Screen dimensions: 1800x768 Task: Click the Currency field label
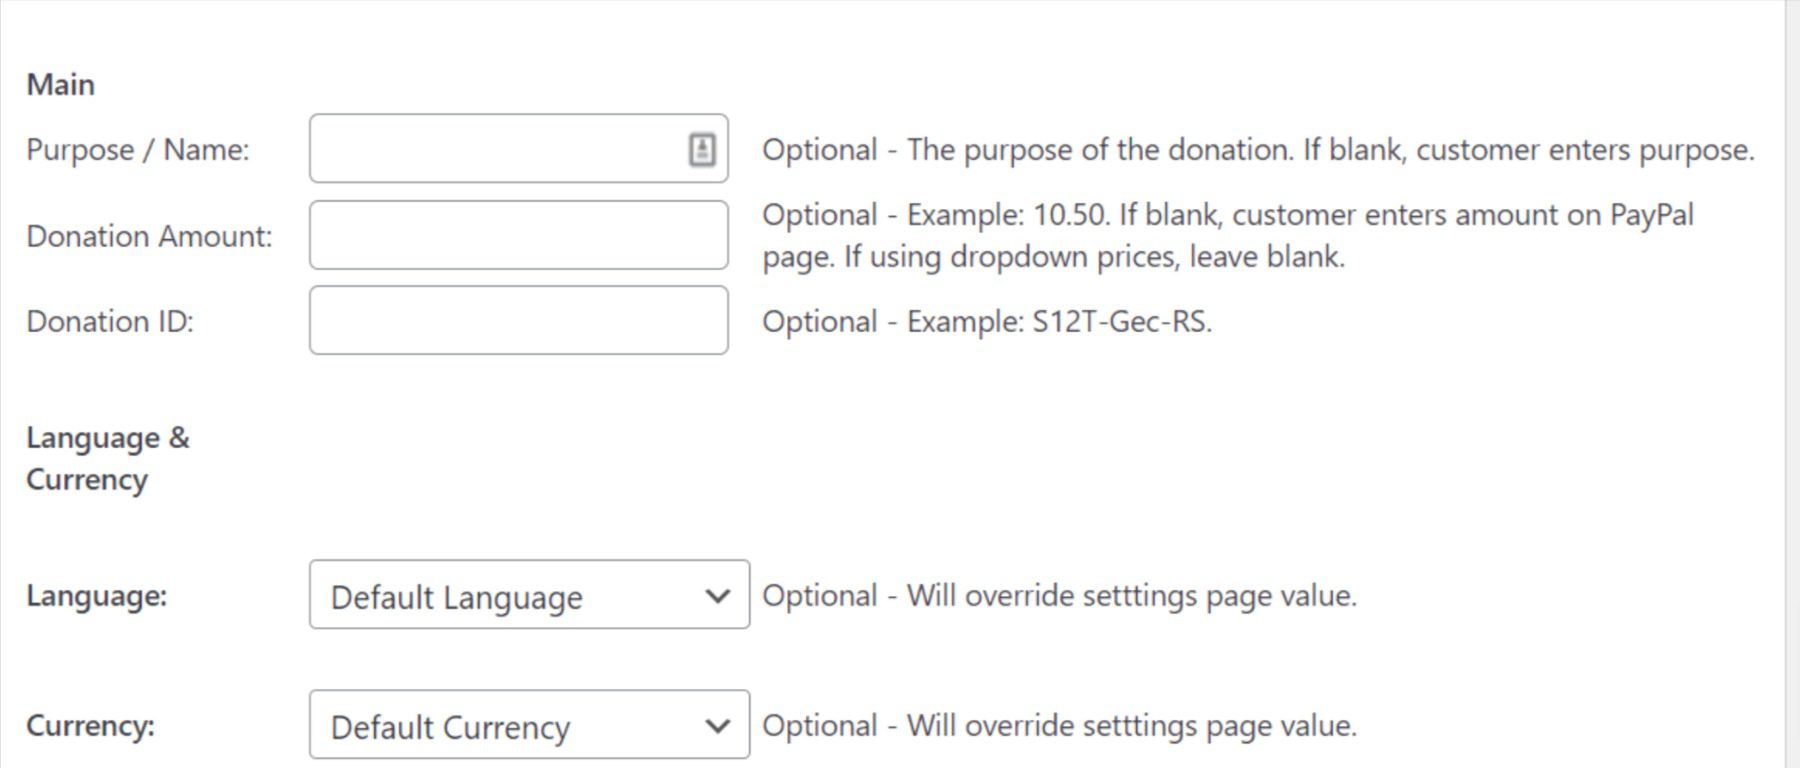tap(90, 726)
